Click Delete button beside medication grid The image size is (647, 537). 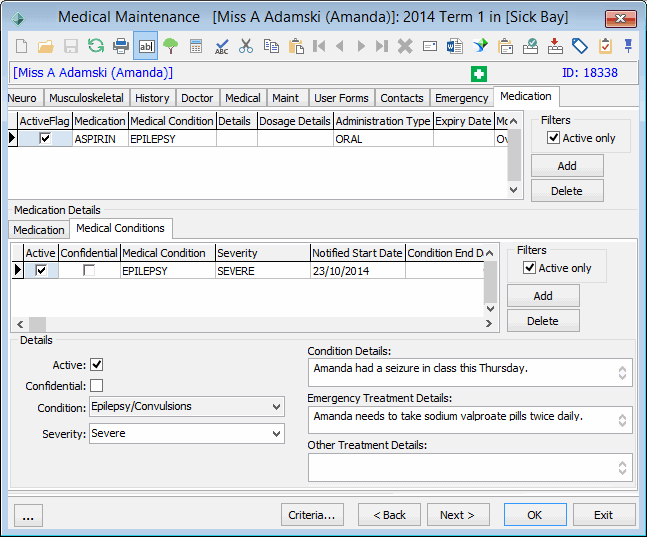point(567,191)
